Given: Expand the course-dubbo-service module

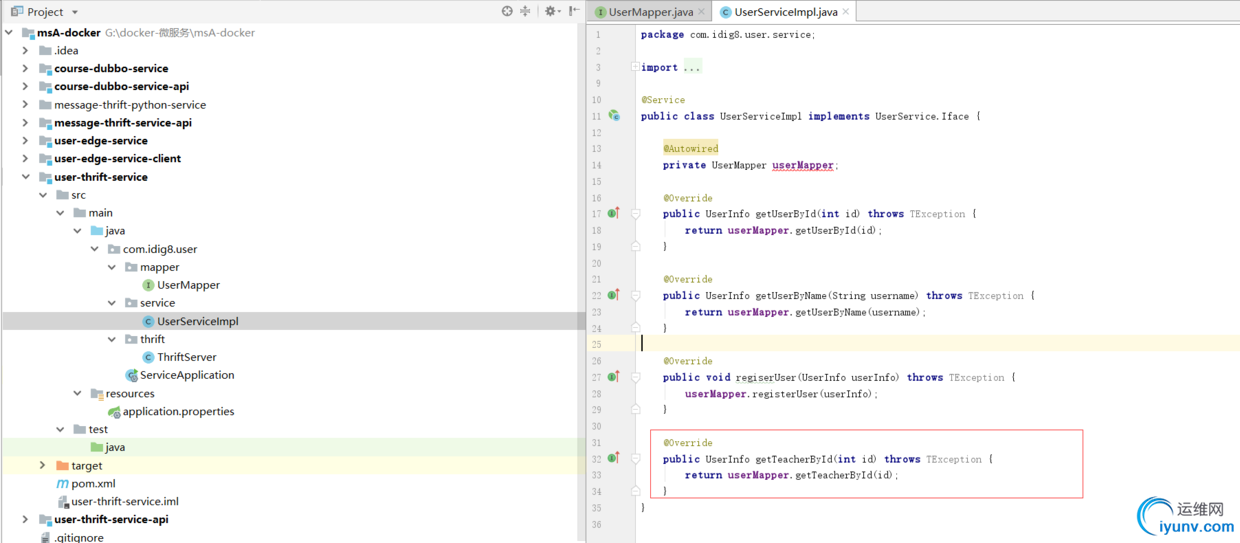Looking at the screenshot, I should 26,69.
